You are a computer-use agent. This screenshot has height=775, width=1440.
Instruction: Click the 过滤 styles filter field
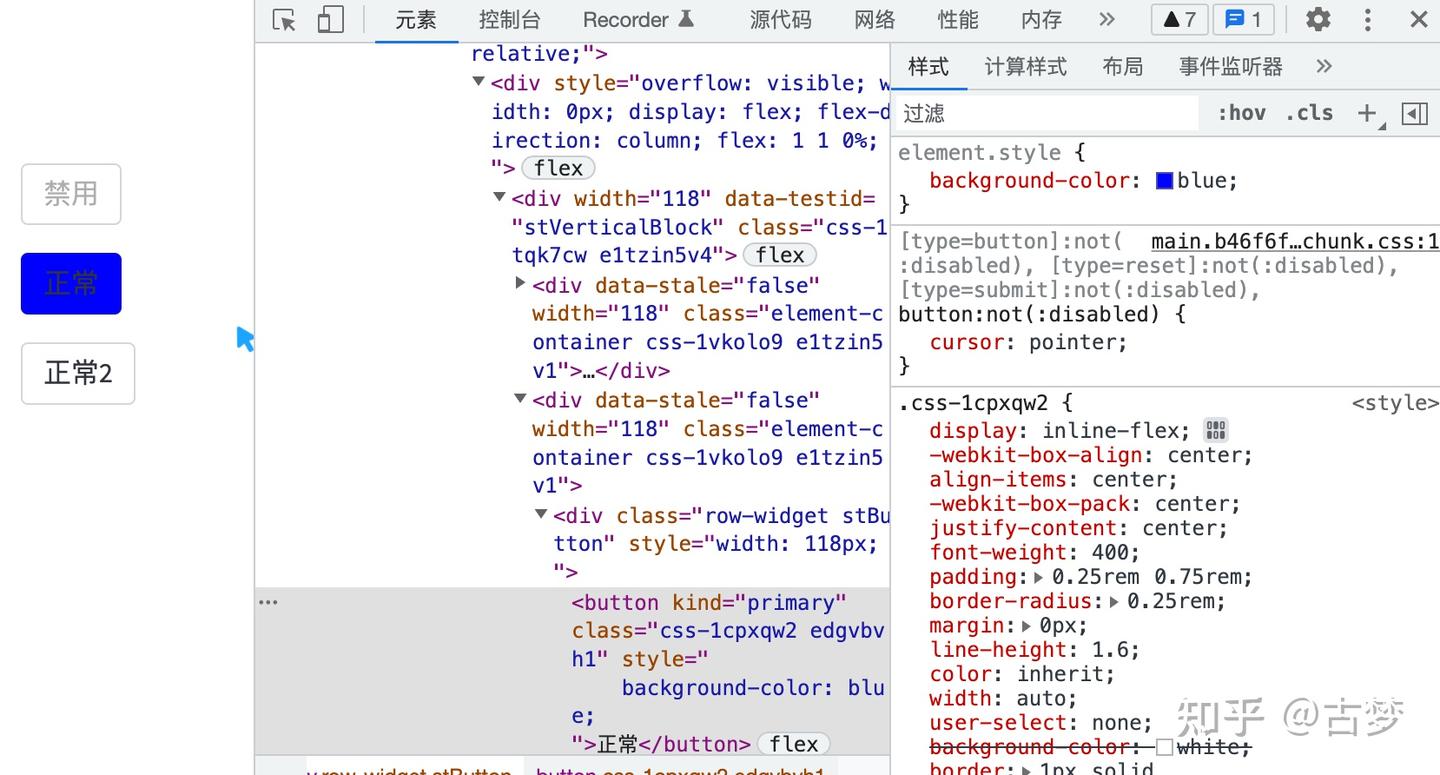tap(1000, 112)
